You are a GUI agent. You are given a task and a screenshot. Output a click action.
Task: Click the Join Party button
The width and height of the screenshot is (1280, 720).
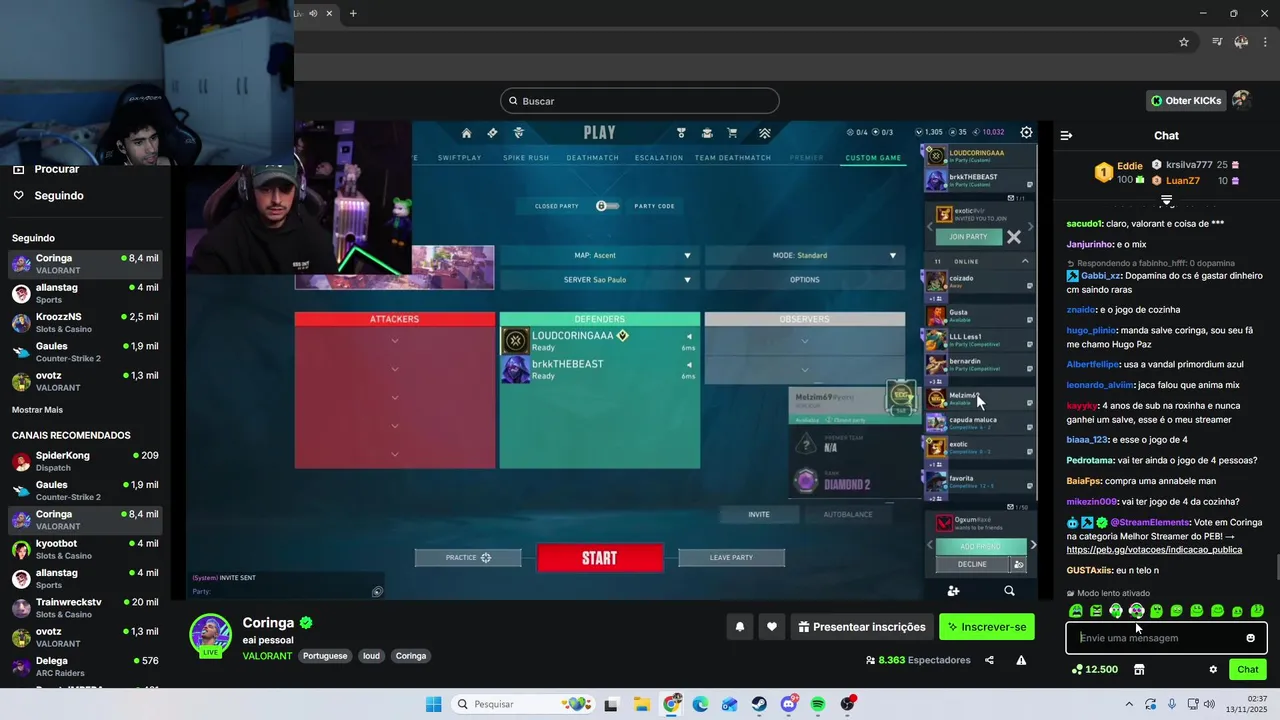(968, 237)
